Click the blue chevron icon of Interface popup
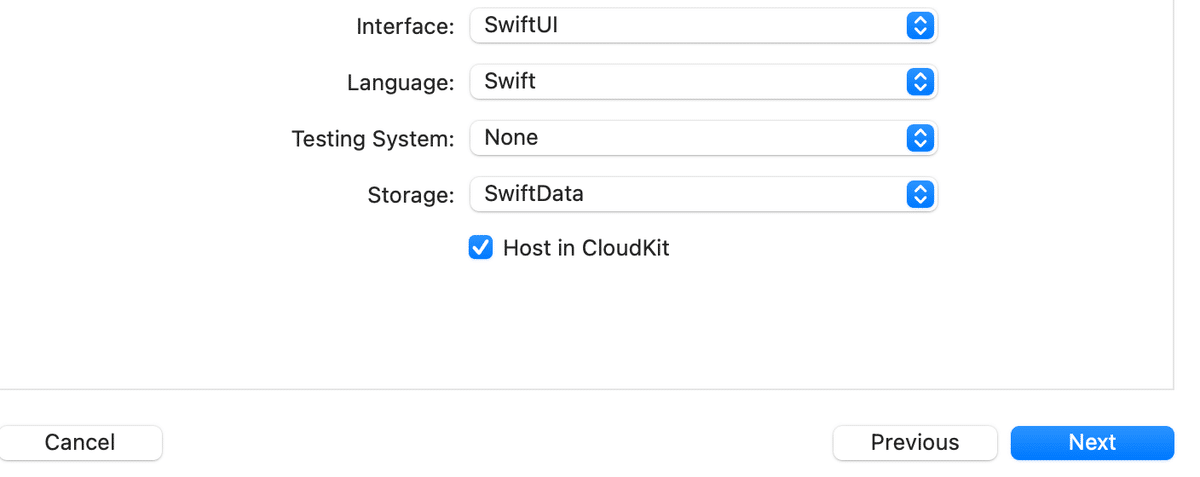 [x=920, y=26]
